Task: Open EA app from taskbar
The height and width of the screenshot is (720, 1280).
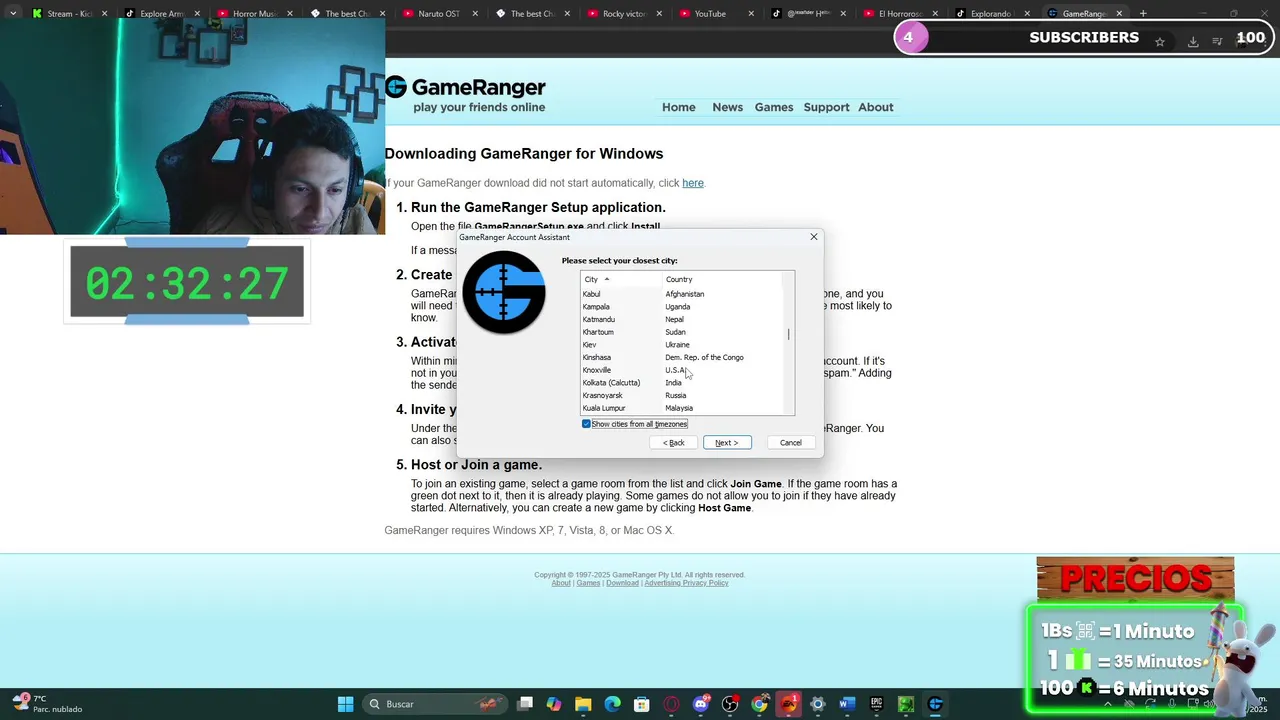Action: click(x=789, y=704)
